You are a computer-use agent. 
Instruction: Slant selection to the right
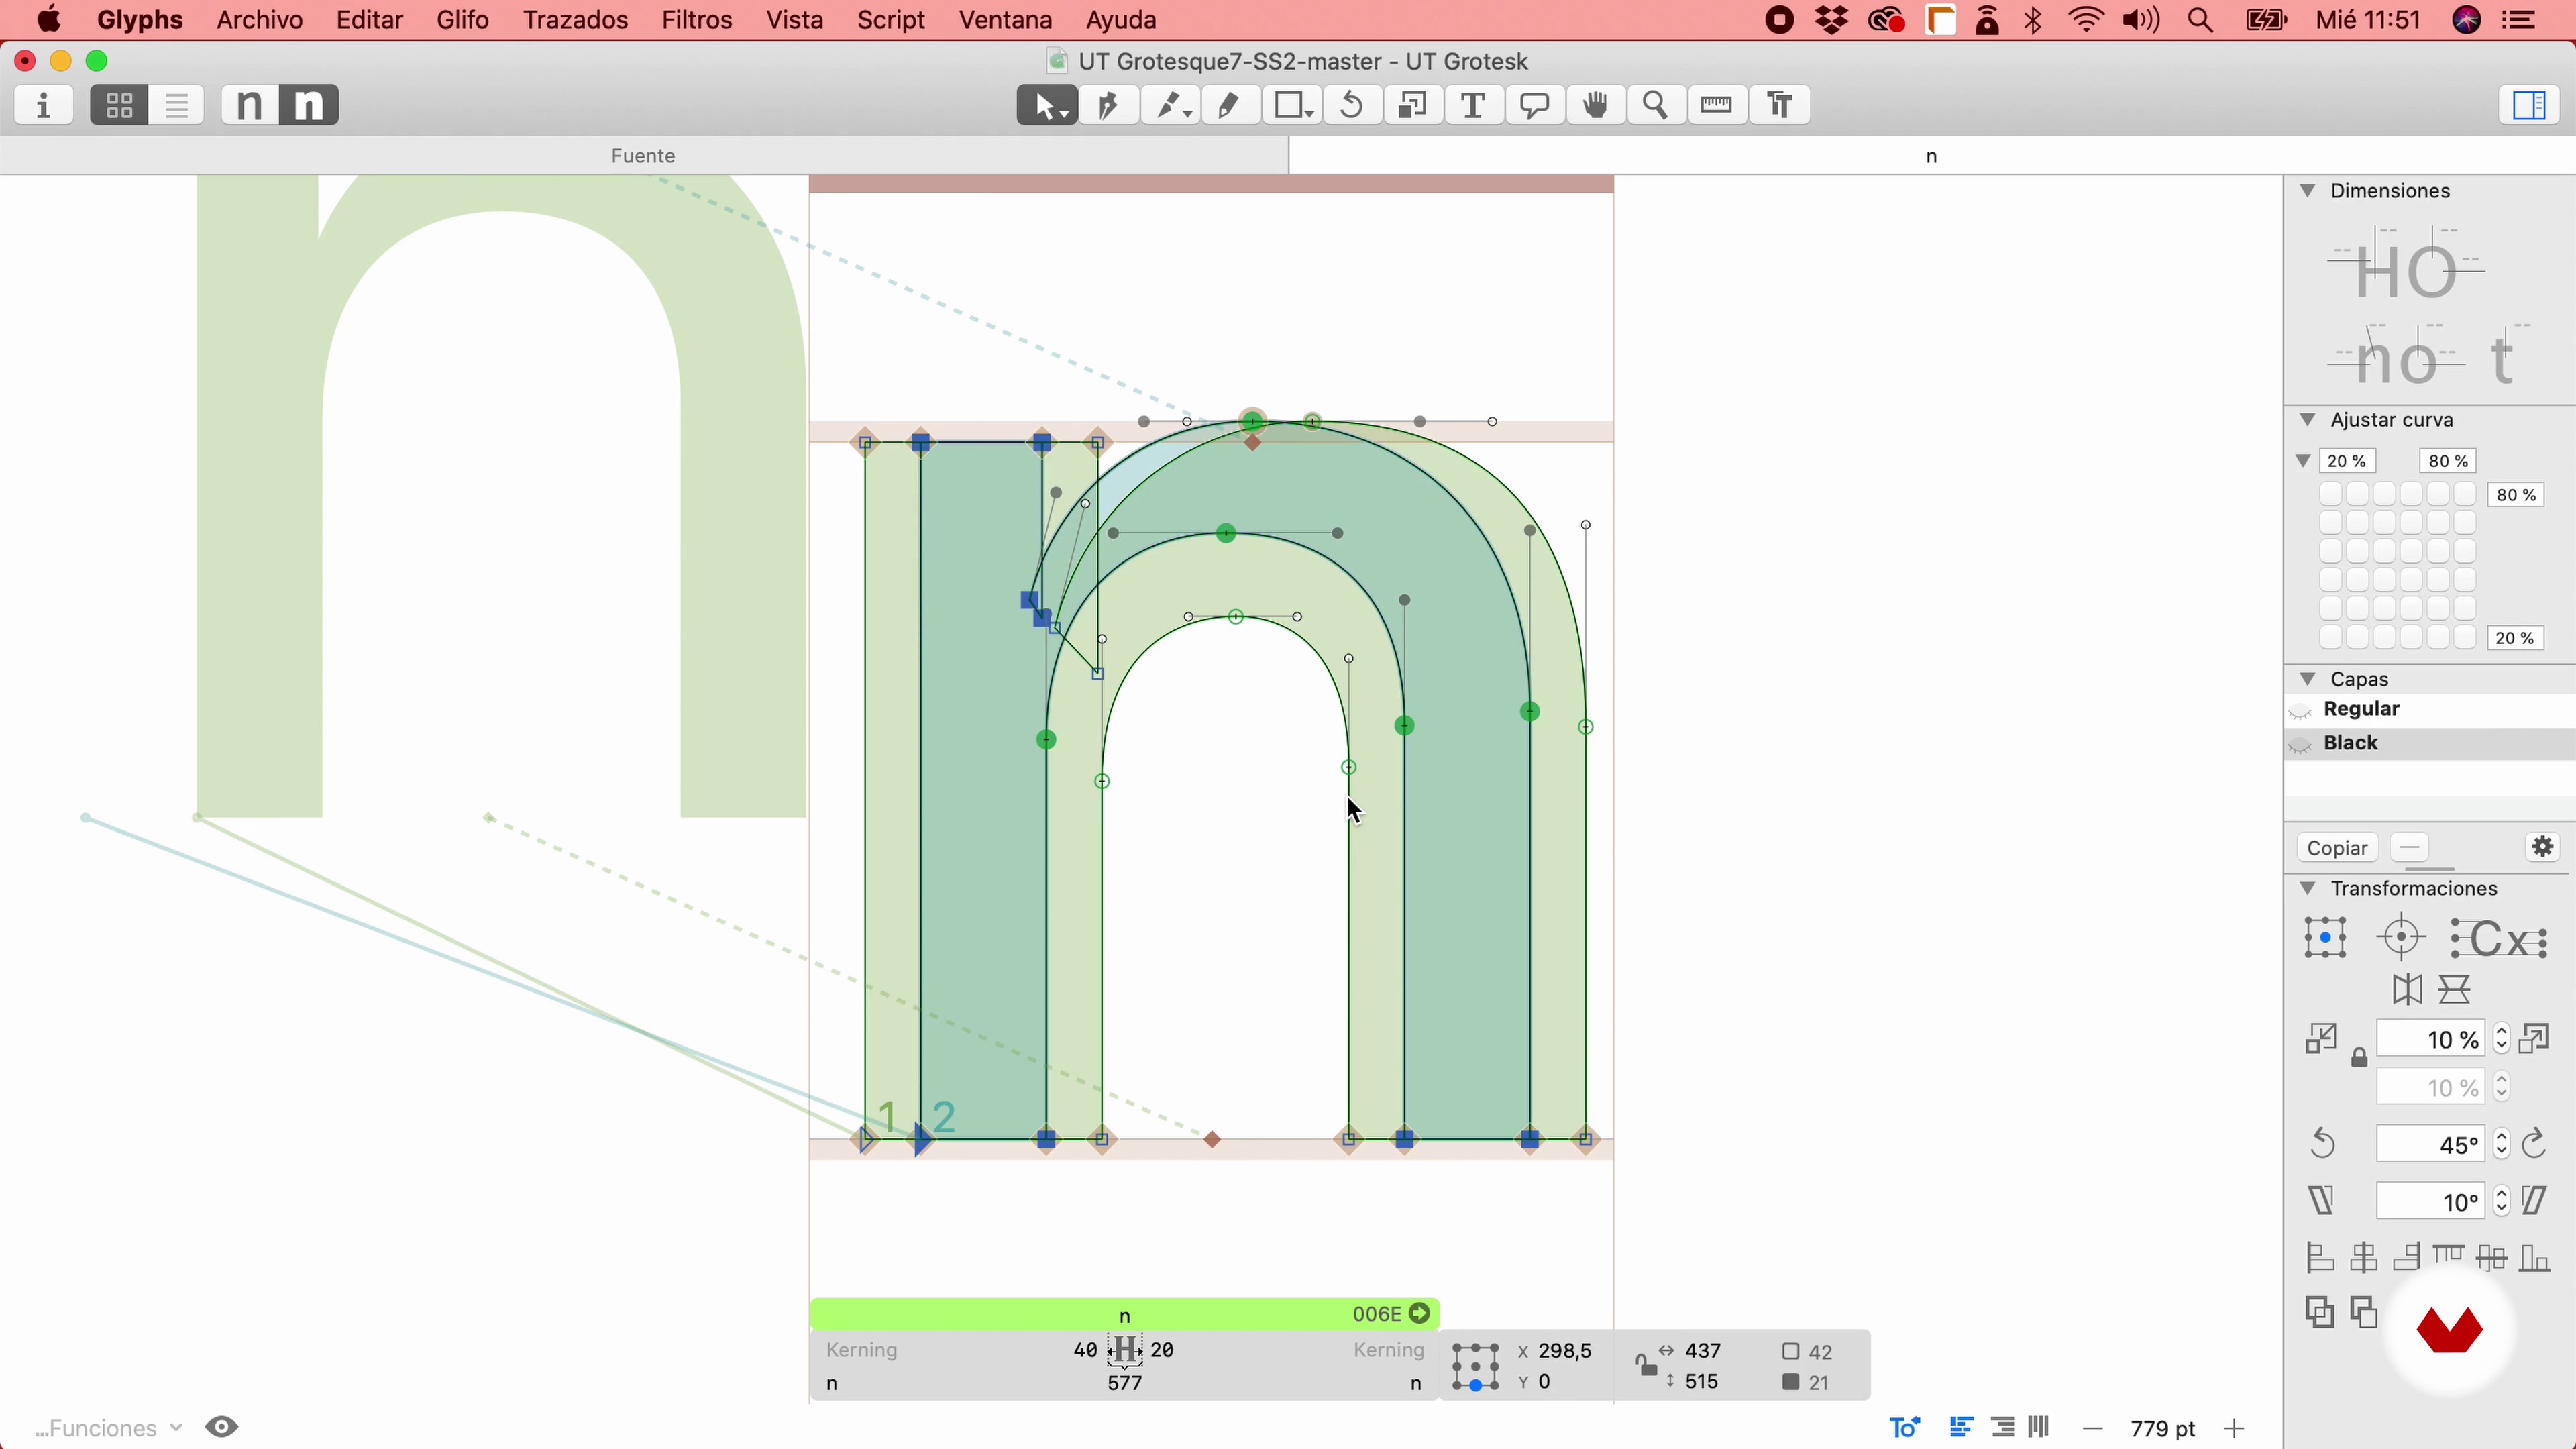pos(2535,1201)
